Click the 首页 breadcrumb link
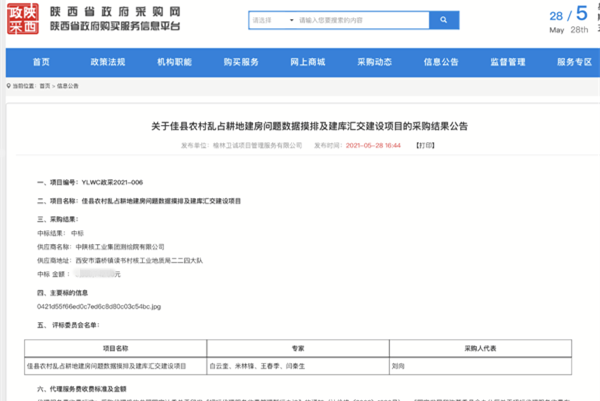 45,87
